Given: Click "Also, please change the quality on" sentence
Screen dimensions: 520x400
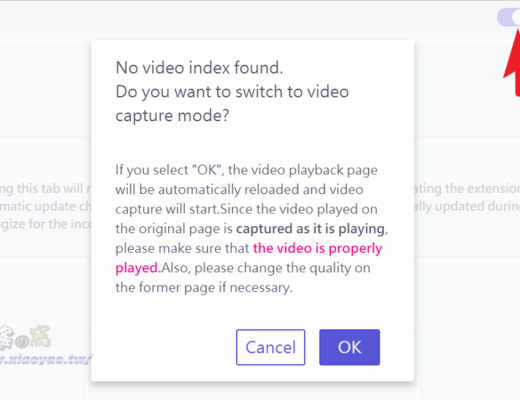Looking at the screenshot, I should [x=266, y=268].
